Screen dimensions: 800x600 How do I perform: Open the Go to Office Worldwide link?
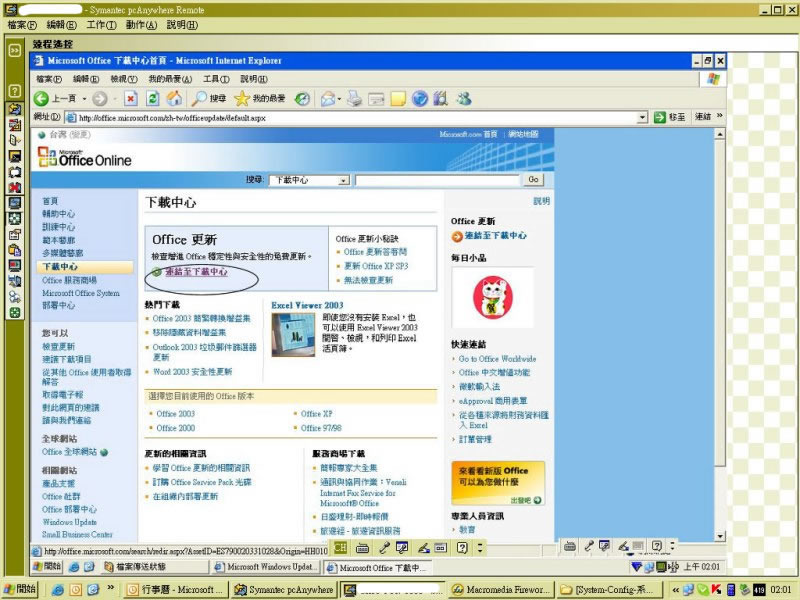[x=497, y=359]
